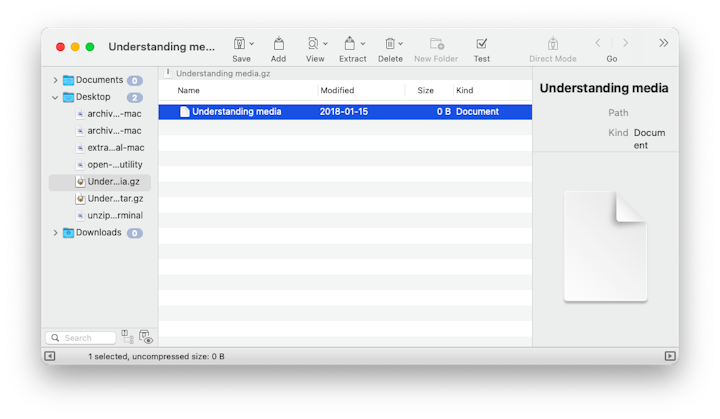Expand the Downloads folder tree

coord(55,232)
